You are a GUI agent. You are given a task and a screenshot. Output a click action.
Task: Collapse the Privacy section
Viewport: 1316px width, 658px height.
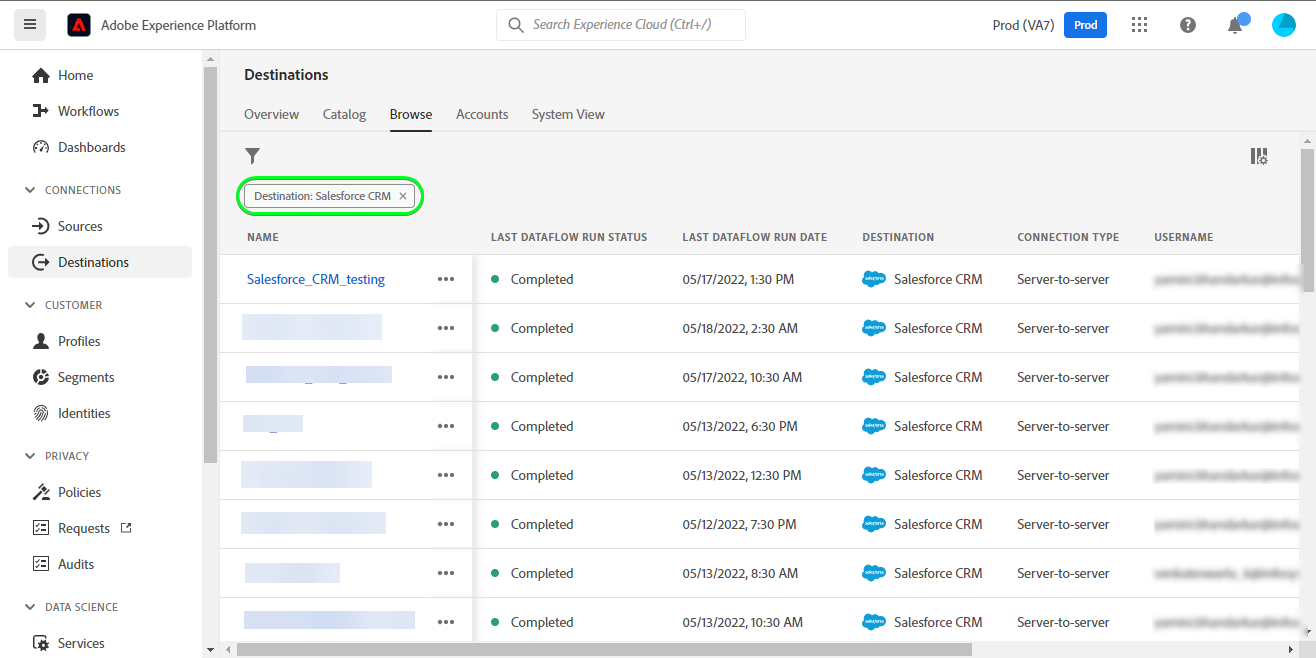30,456
